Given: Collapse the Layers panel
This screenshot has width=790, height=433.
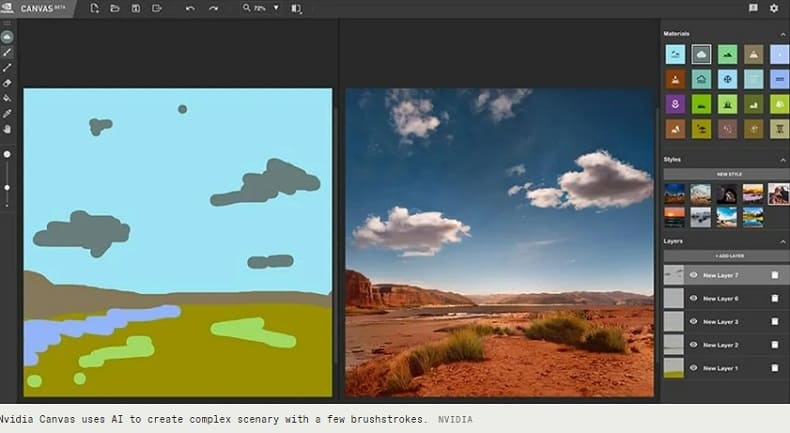Looking at the screenshot, I should coord(783,242).
